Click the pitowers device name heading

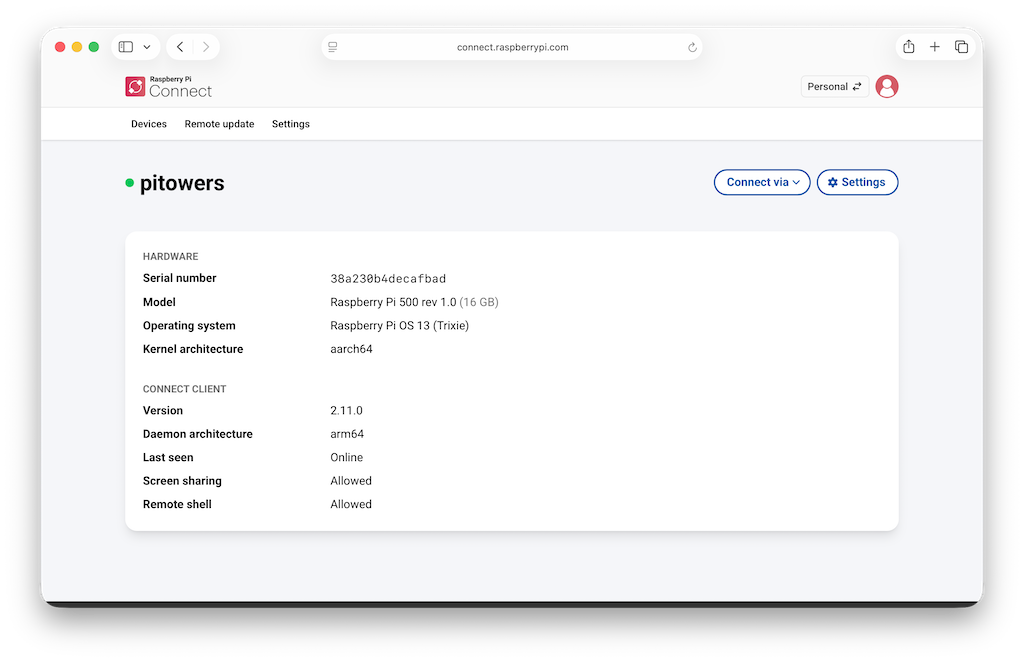(x=182, y=183)
